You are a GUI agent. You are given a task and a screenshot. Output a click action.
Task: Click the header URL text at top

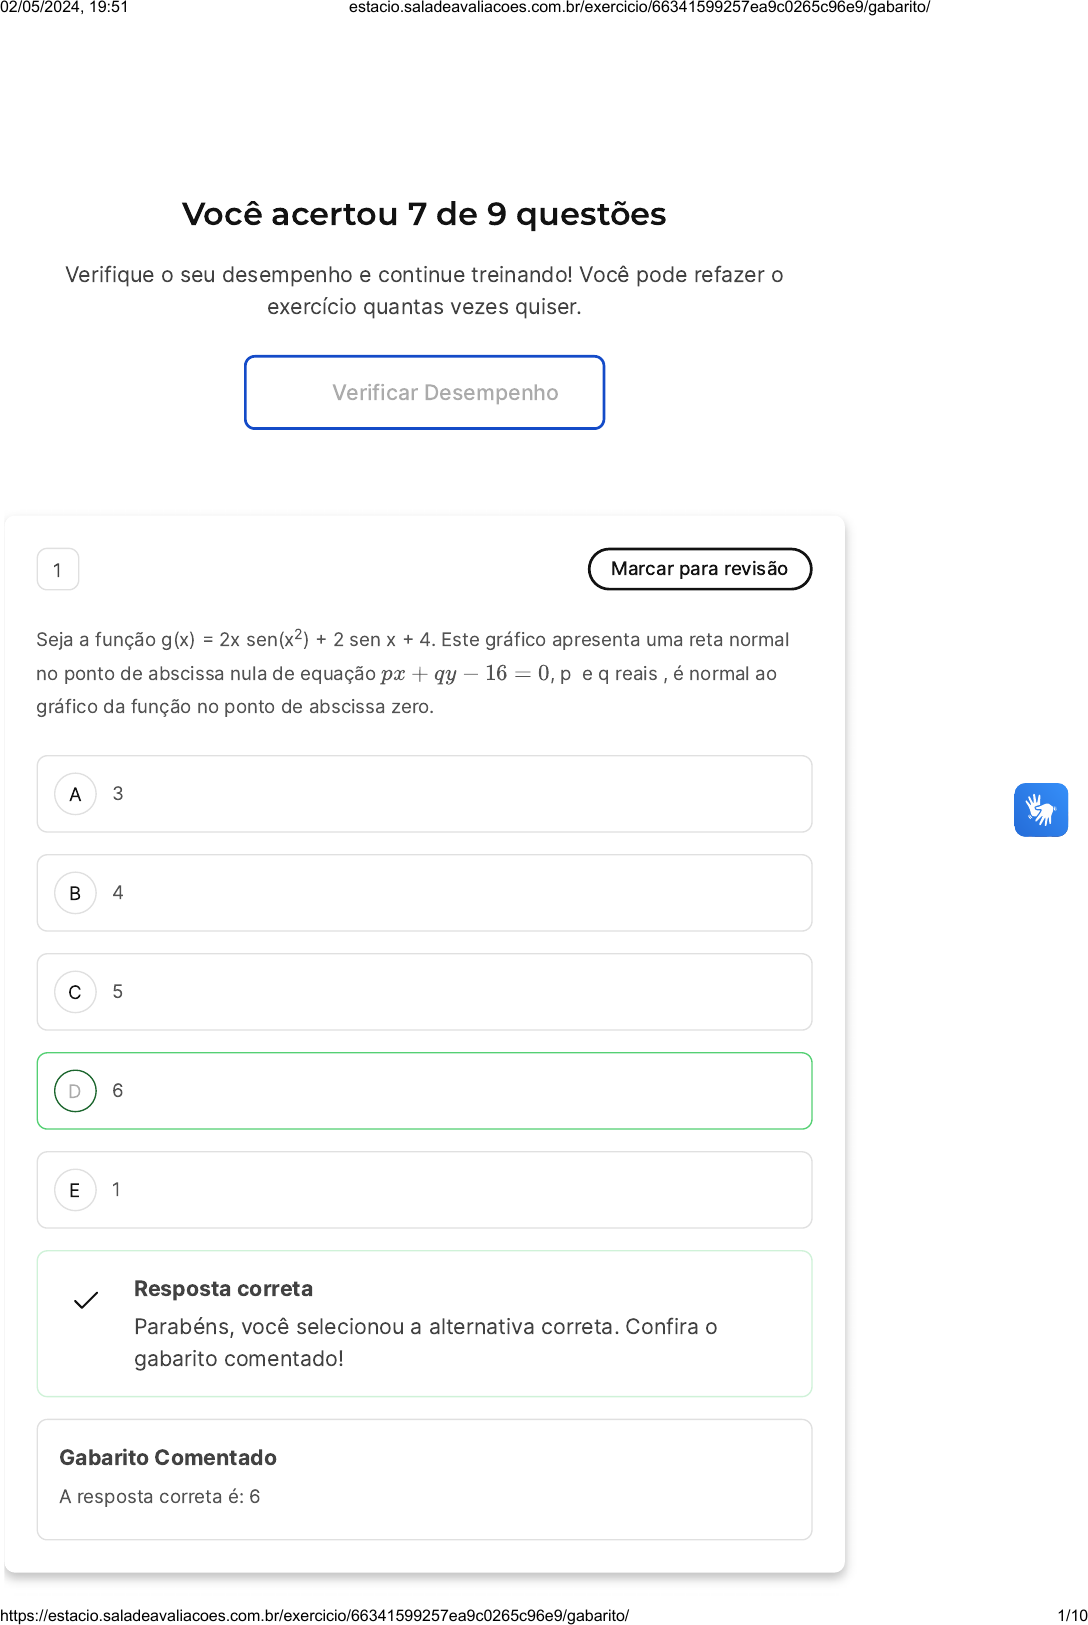coord(639,7)
